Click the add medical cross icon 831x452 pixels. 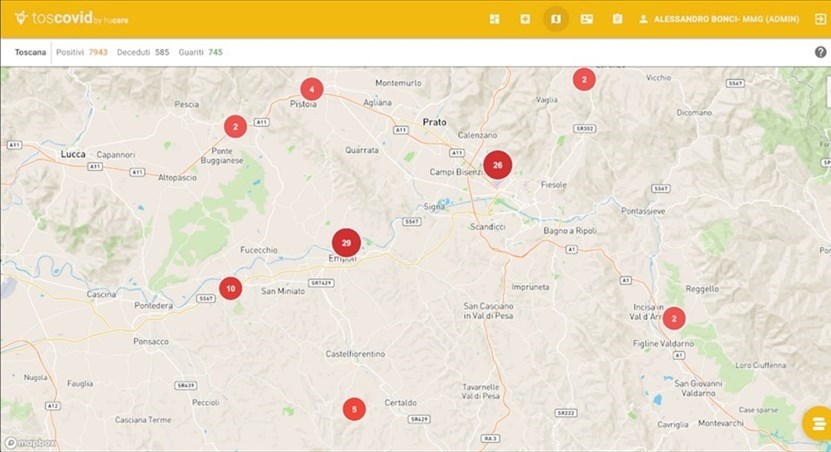(x=525, y=19)
